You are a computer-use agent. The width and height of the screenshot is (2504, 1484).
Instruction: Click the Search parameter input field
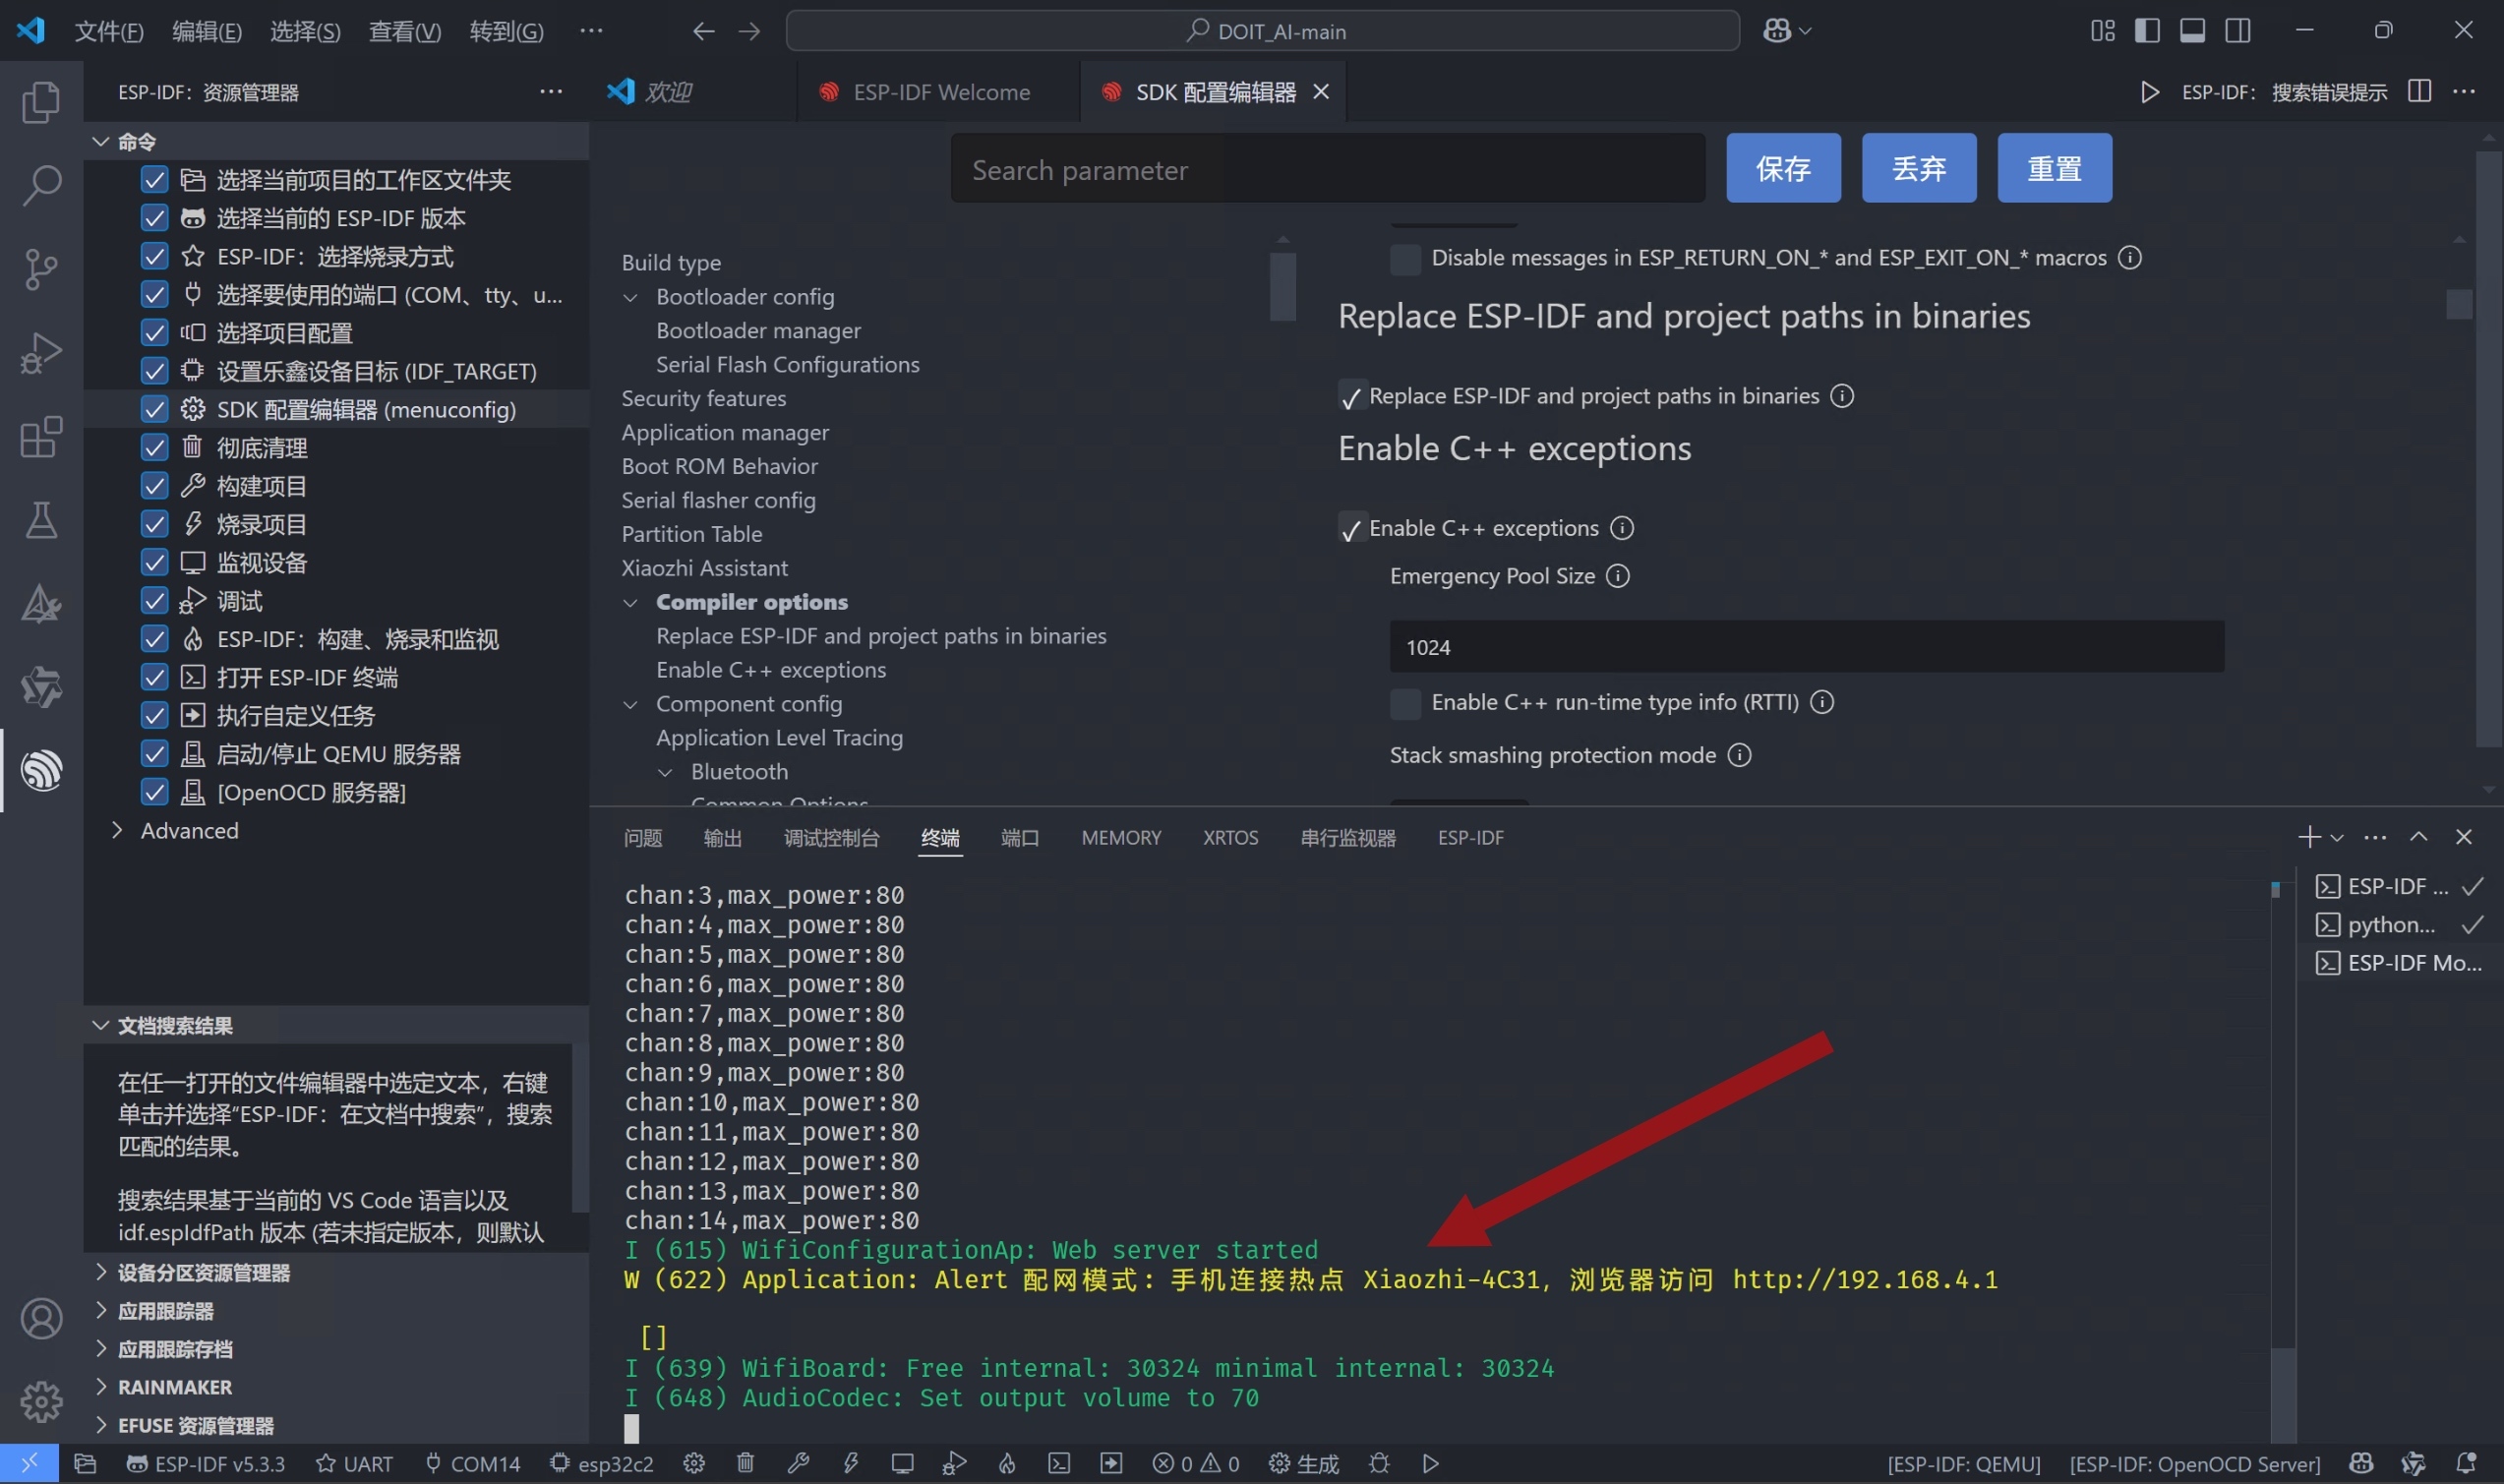(x=1327, y=170)
